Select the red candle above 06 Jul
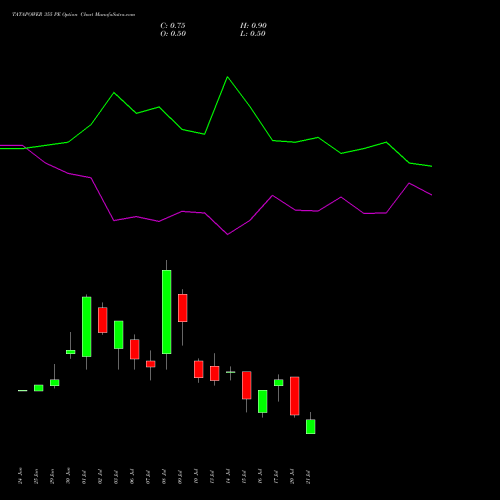Image resolution: width=500 pixels, height=500 pixels. click(x=135, y=349)
